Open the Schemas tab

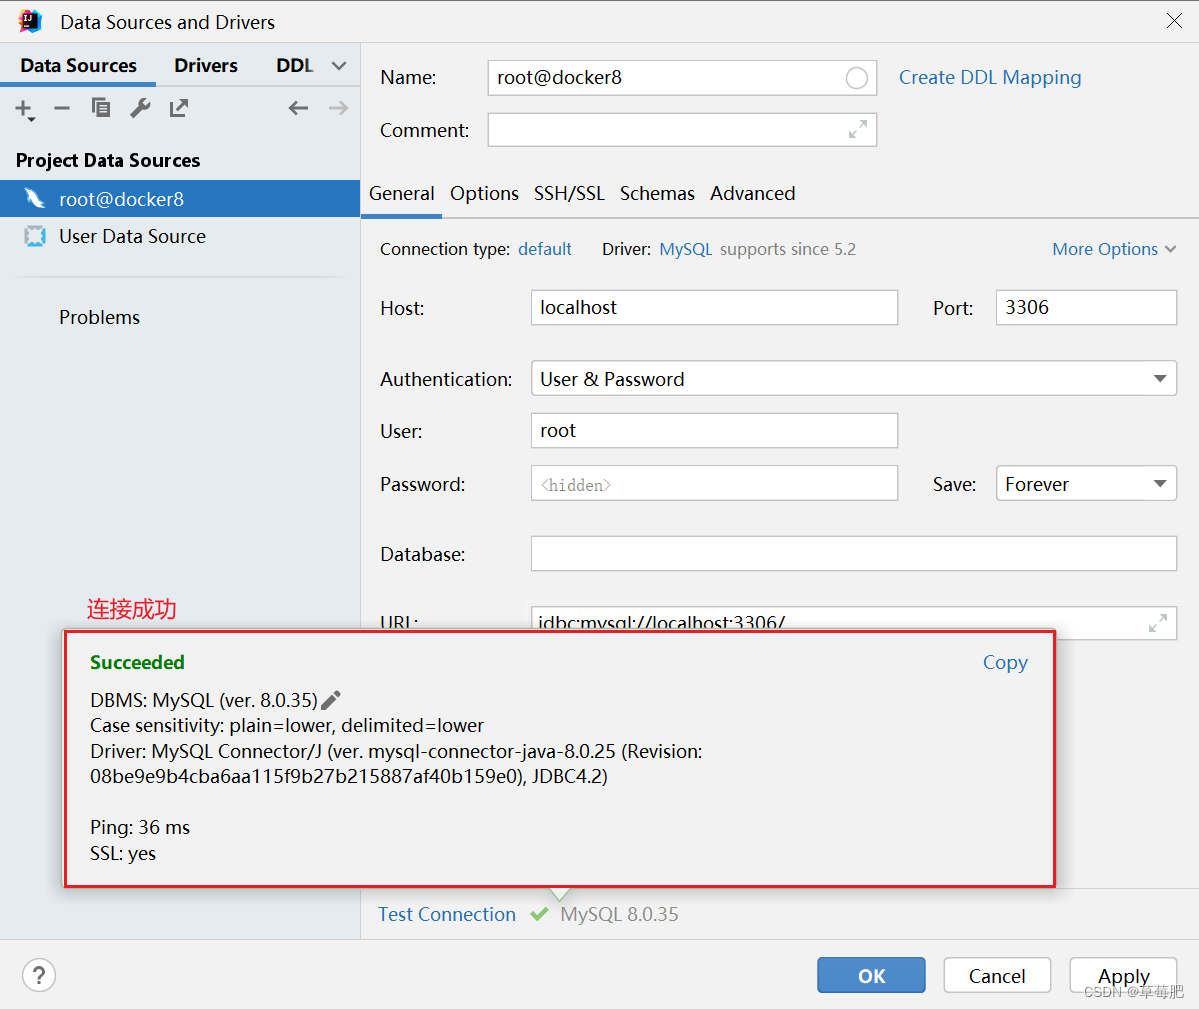click(x=657, y=193)
